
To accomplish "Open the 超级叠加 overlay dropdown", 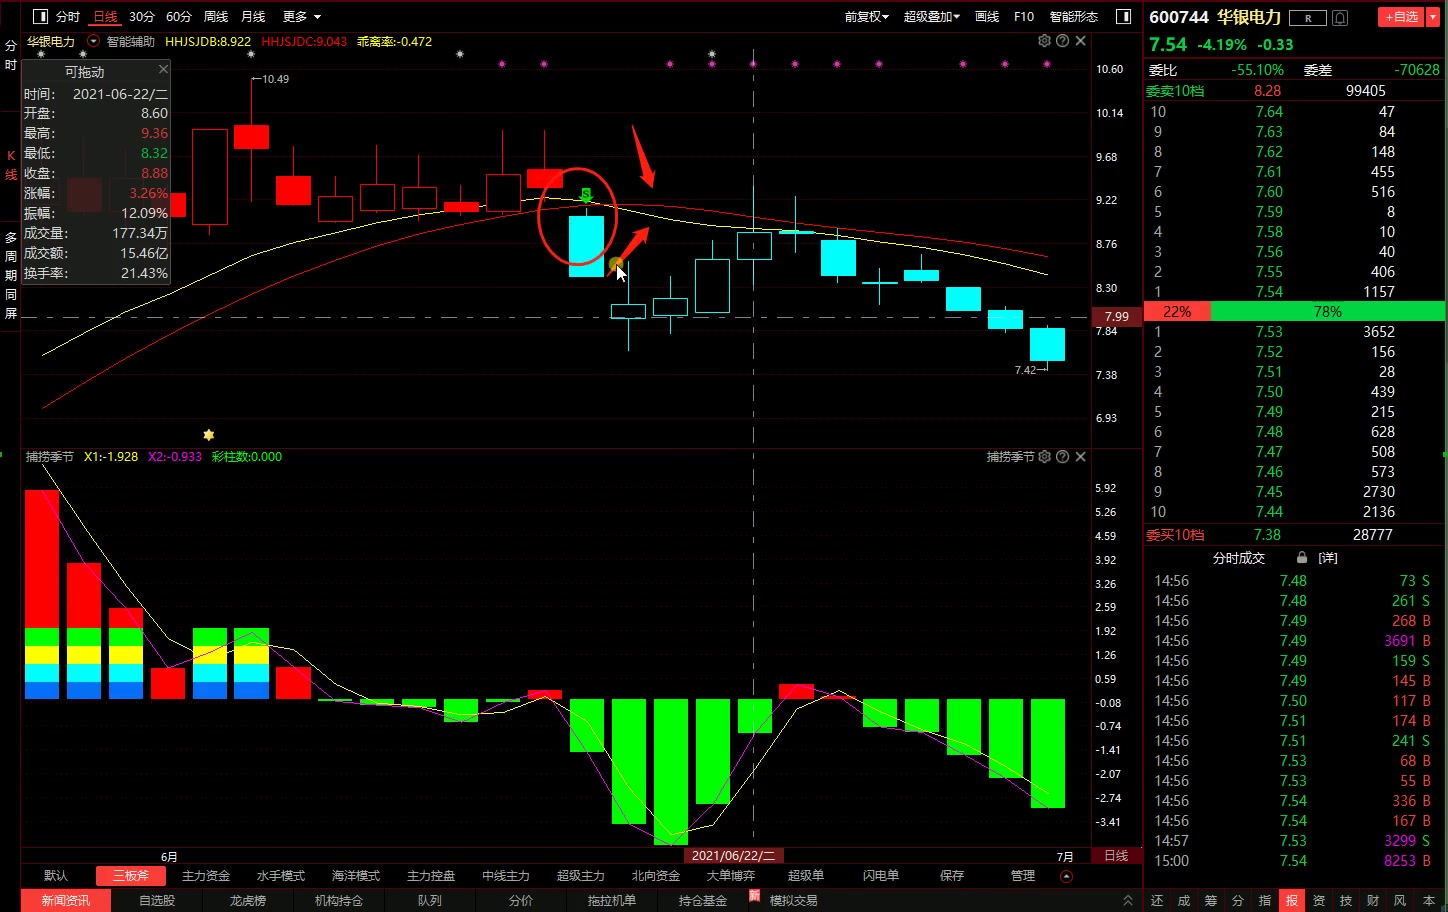I will 931,17.
